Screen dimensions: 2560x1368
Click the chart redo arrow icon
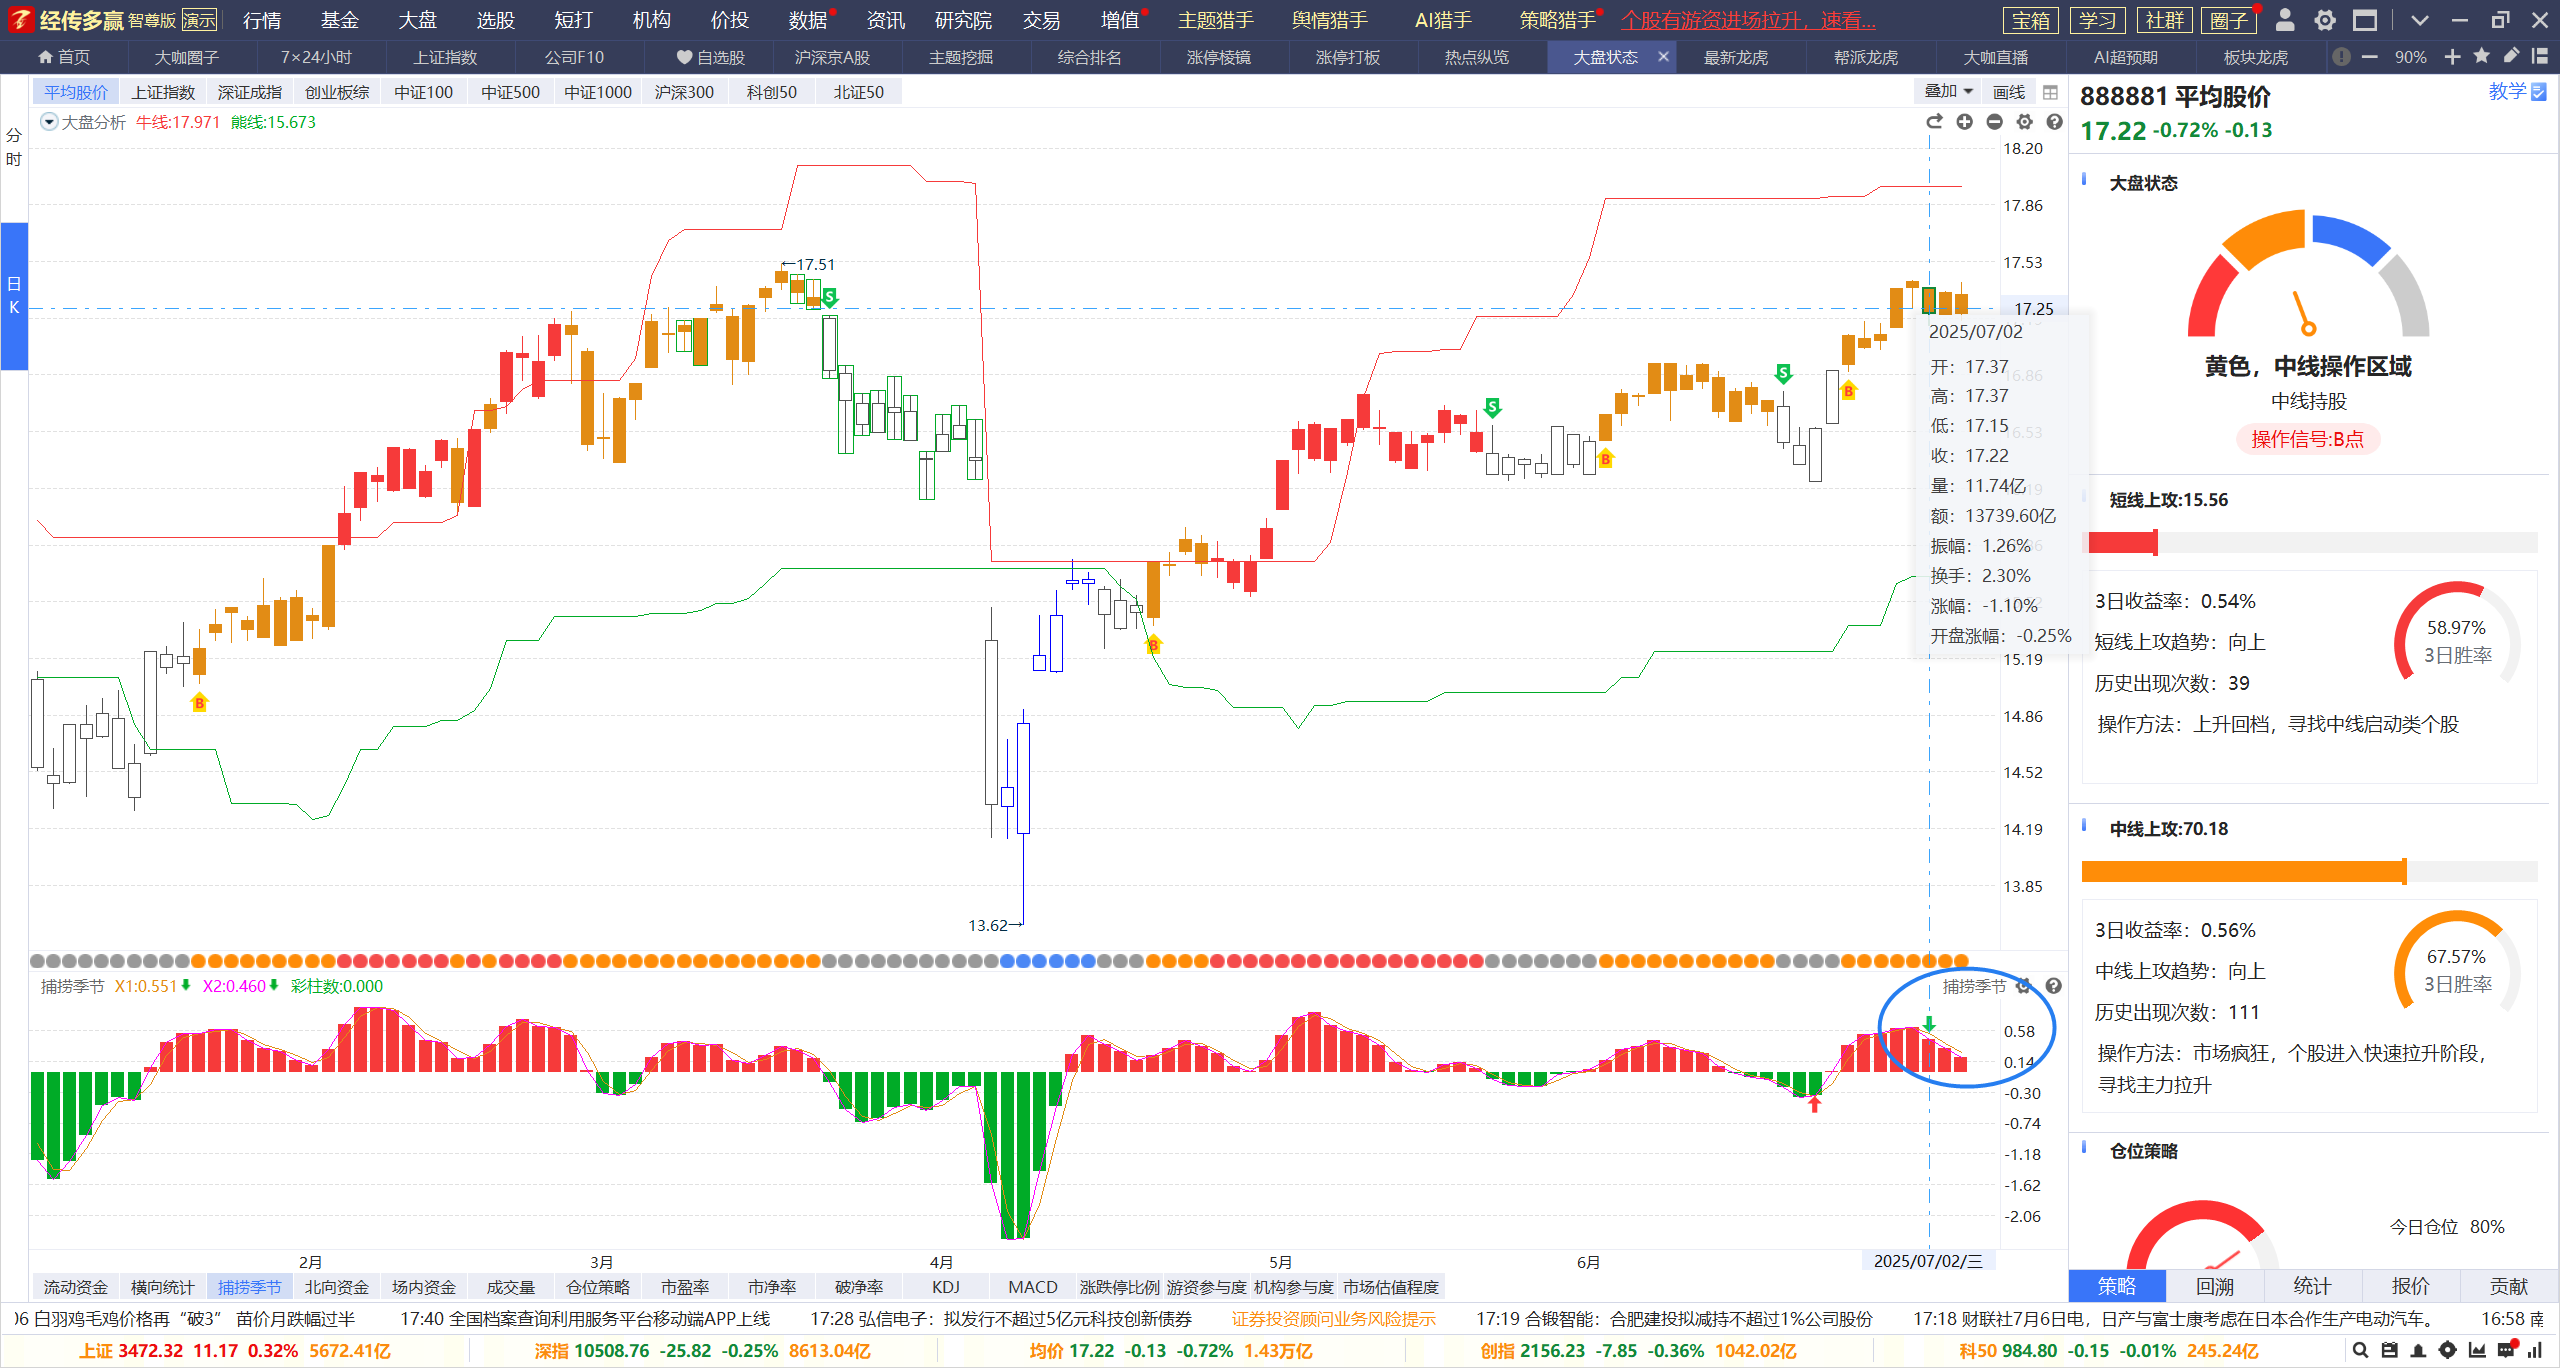click(x=1934, y=122)
